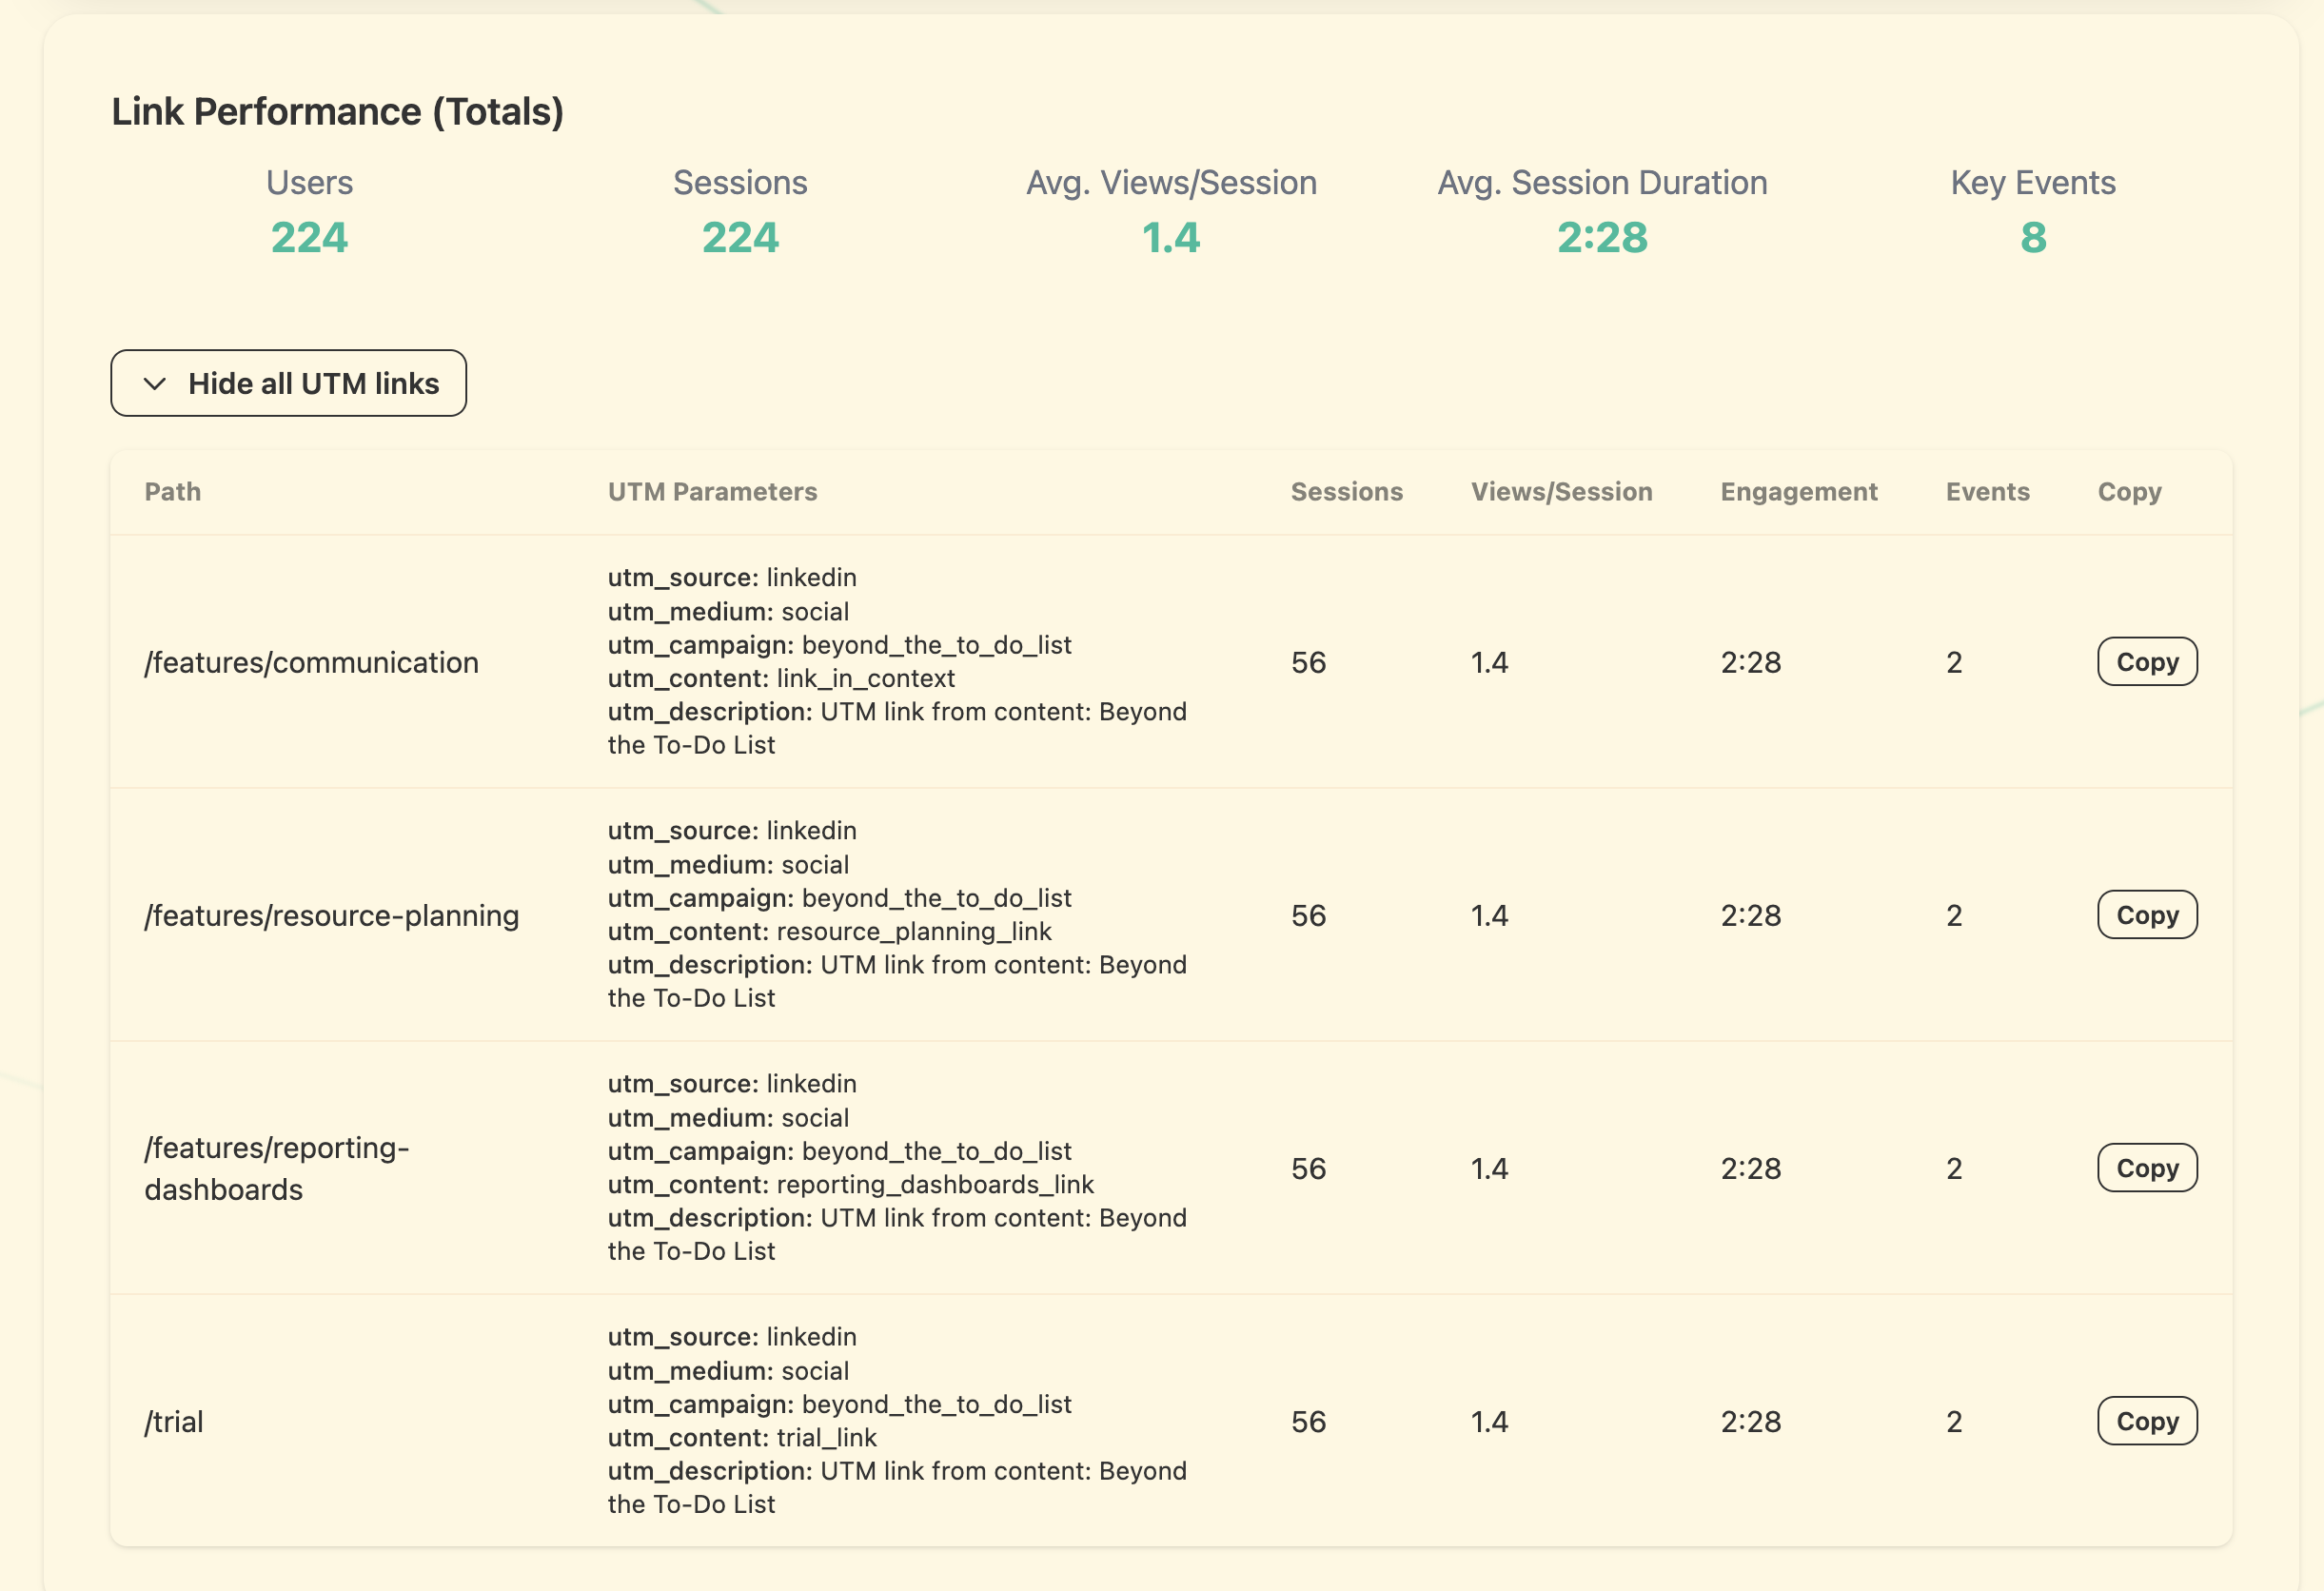Click utm_content: link_in_context text
Image resolution: width=2324 pixels, height=1591 pixels.
click(781, 678)
